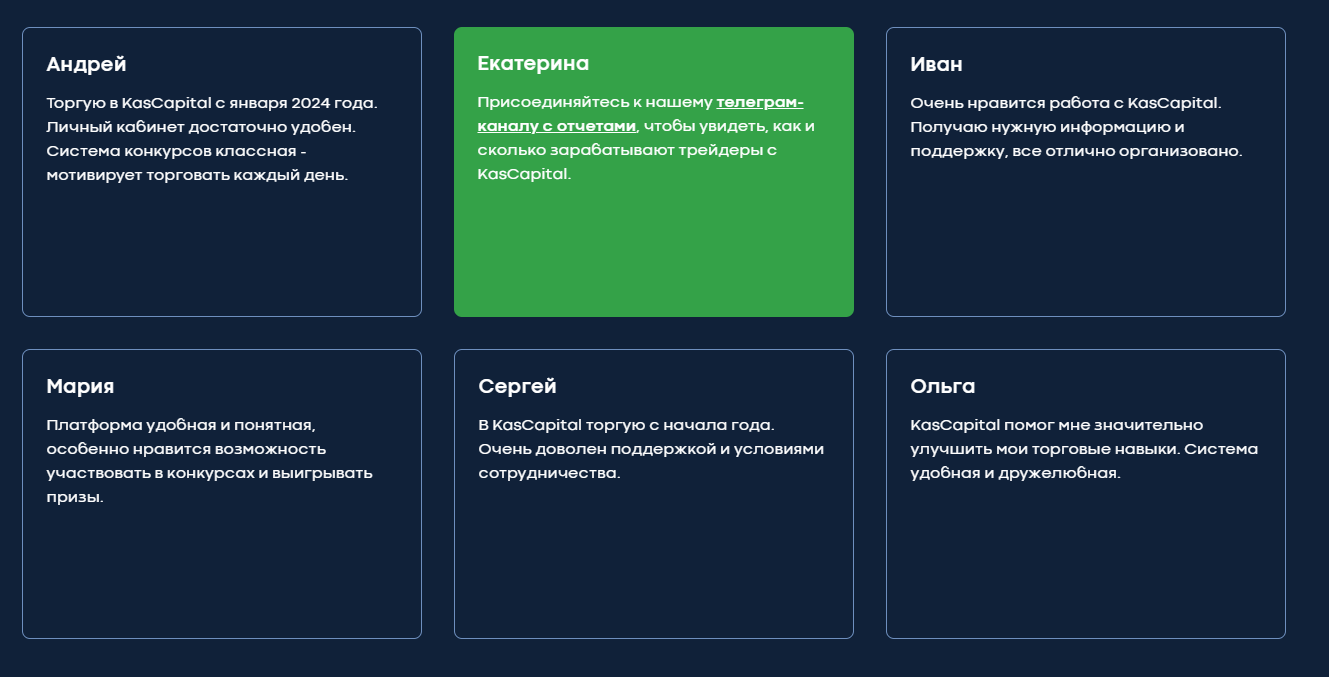Select Ольга's testimonial card
This screenshot has height=677, width=1329.
click(1086, 494)
